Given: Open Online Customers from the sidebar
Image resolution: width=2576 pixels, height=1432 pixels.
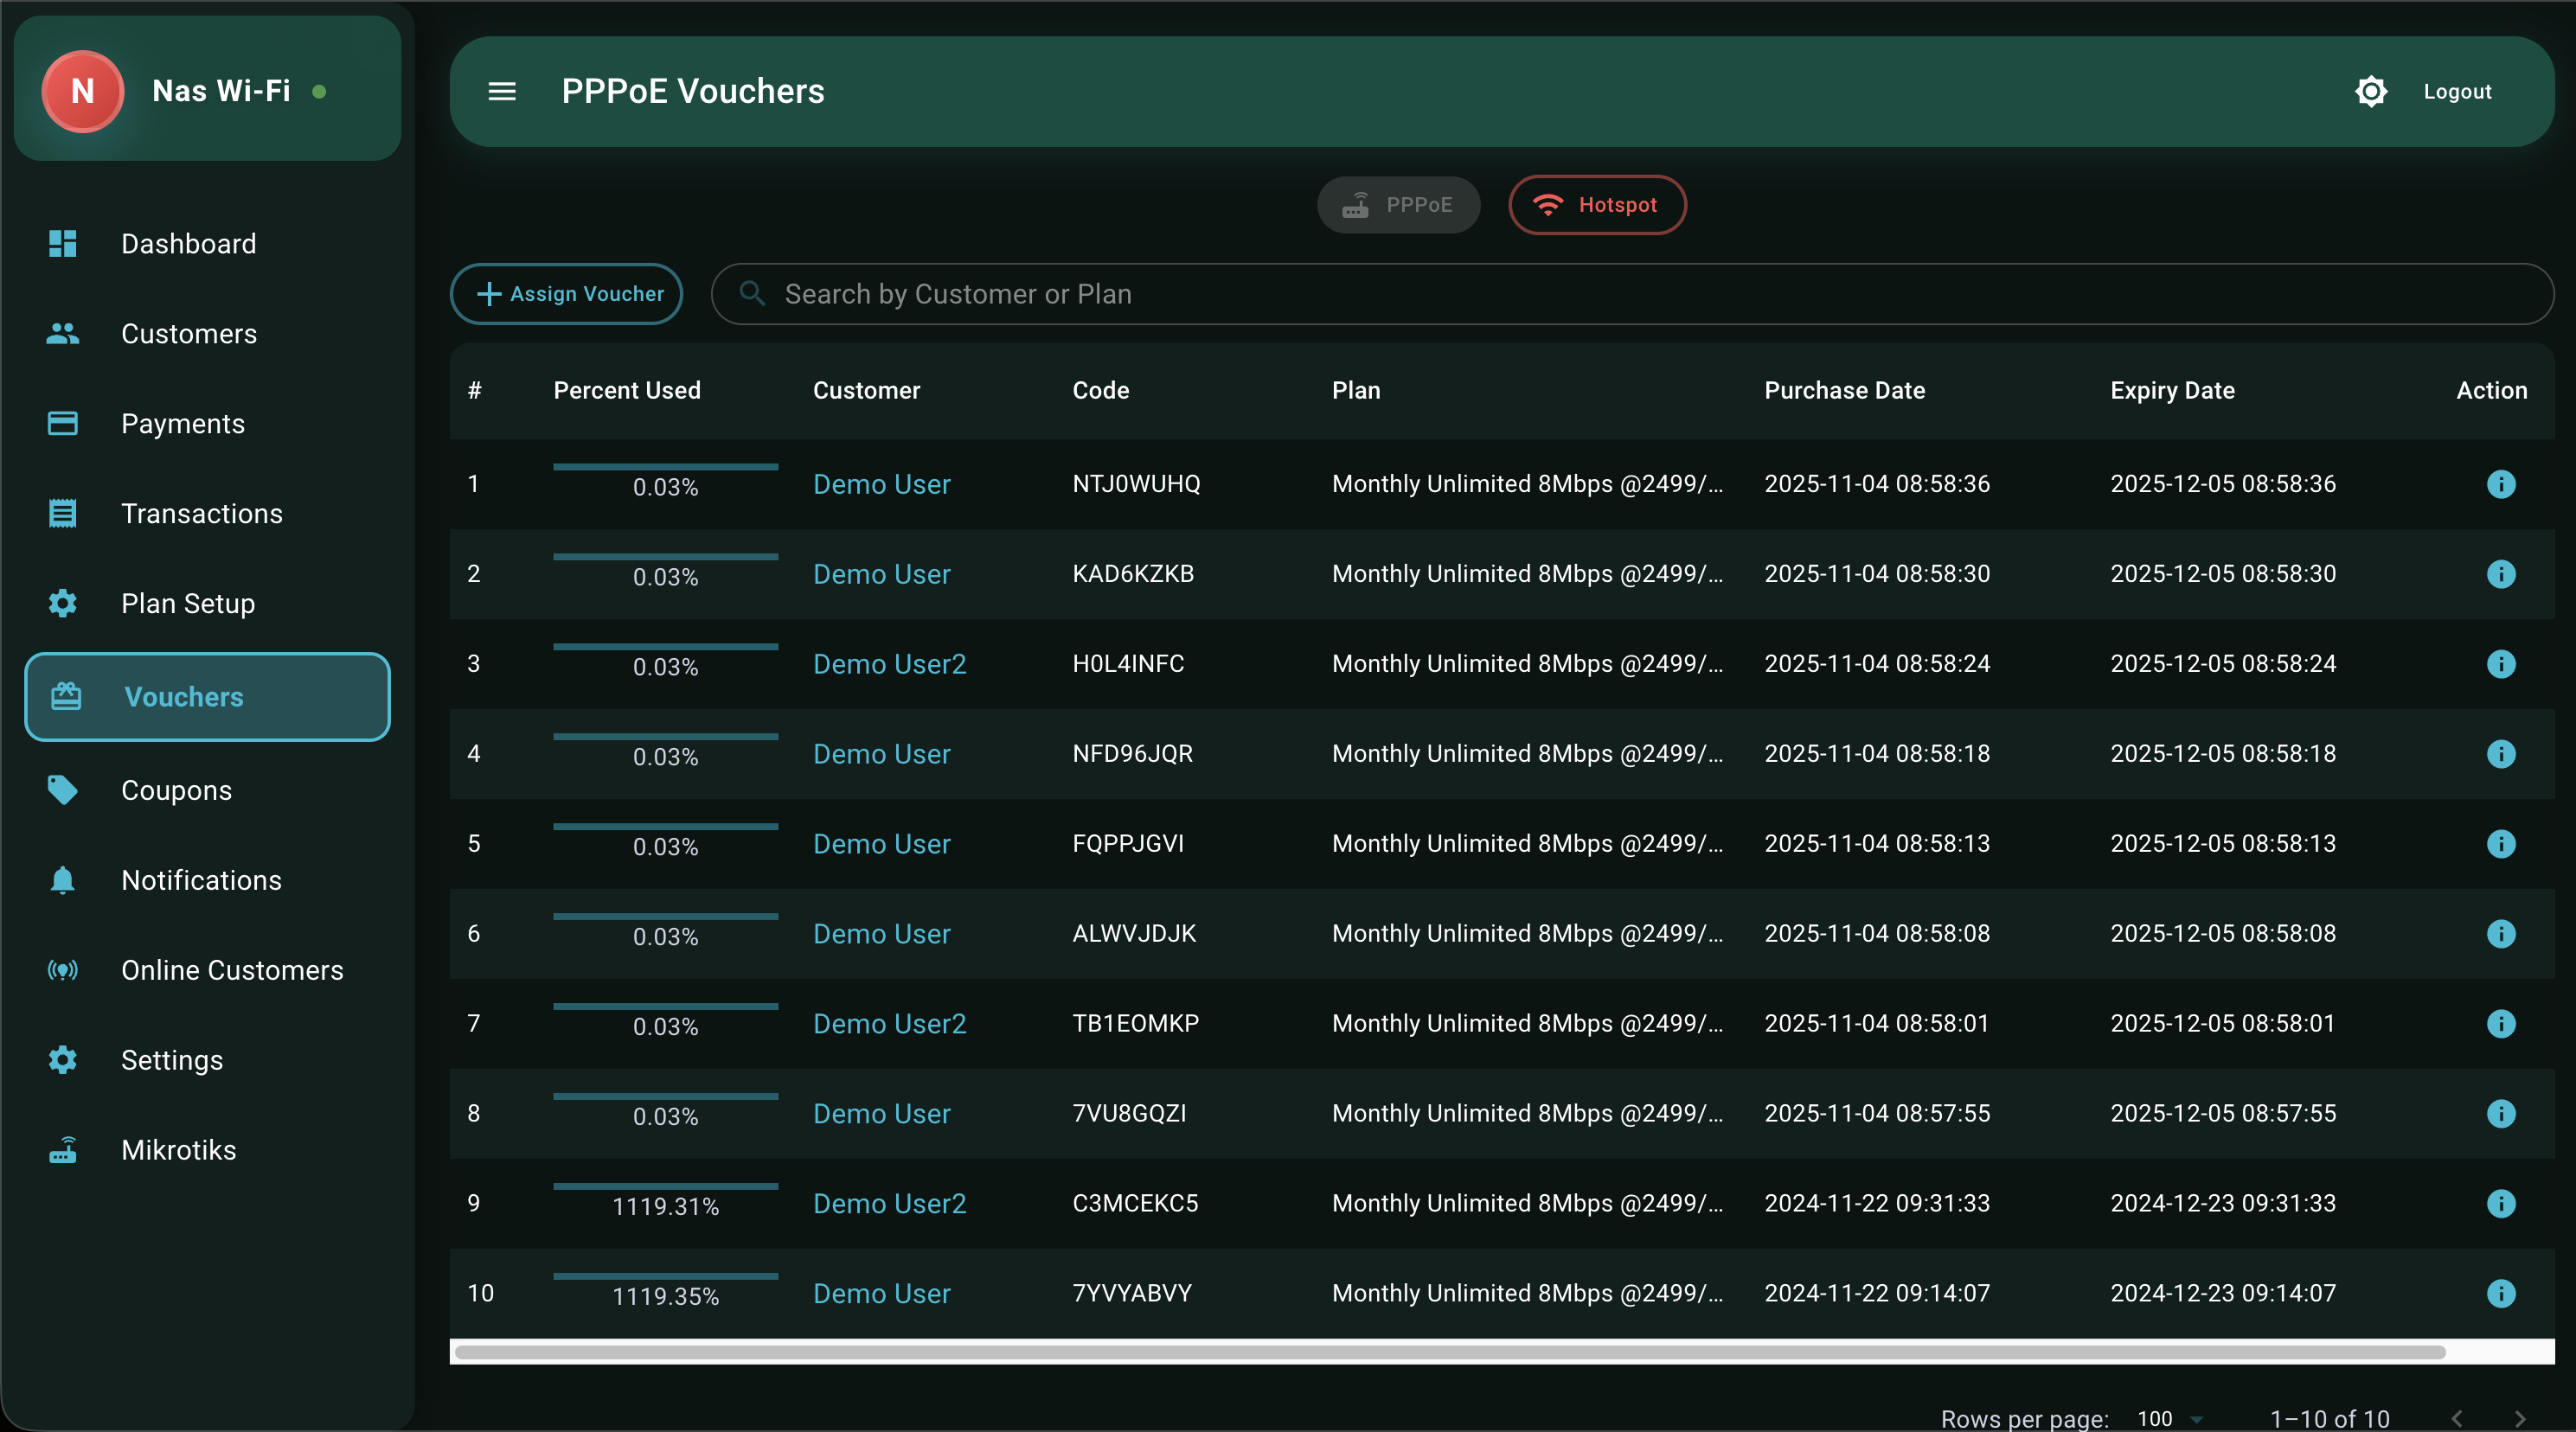Looking at the screenshot, I should [233, 969].
